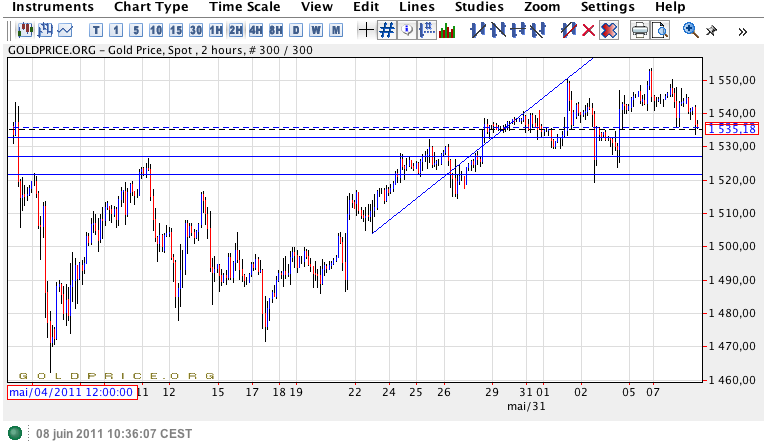Expand the toolbar overflow chevron

[x=743, y=30]
